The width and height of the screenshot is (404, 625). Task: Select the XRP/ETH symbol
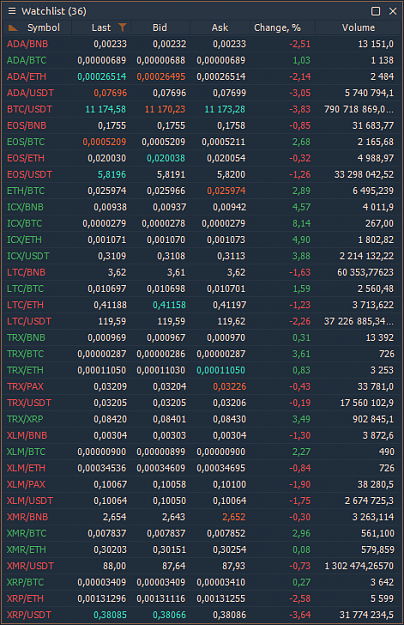(x=25, y=599)
